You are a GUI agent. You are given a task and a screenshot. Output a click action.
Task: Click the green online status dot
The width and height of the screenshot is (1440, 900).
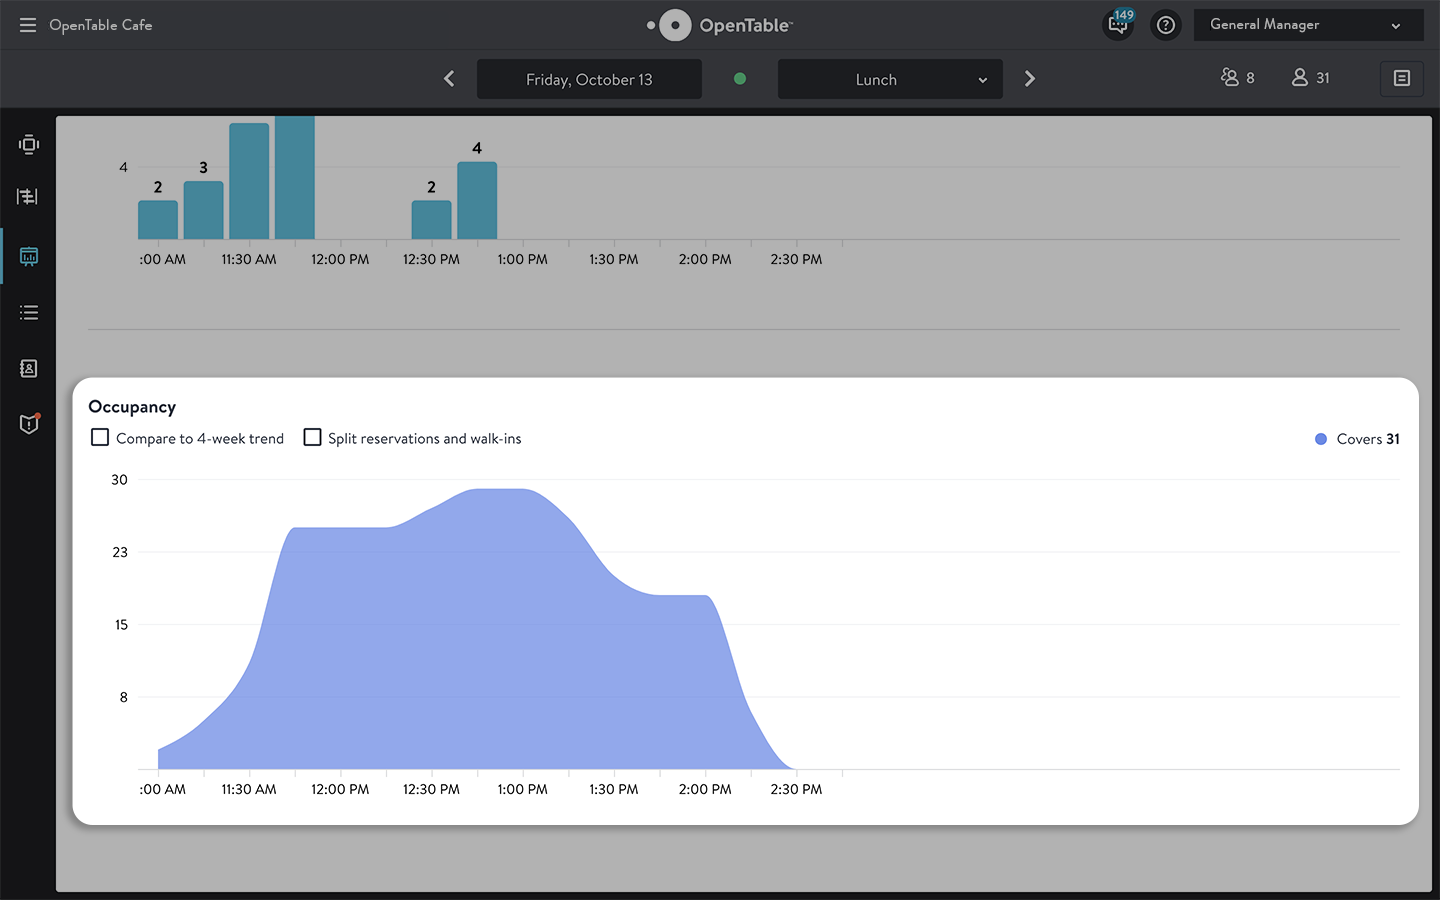tap(740, 79)
